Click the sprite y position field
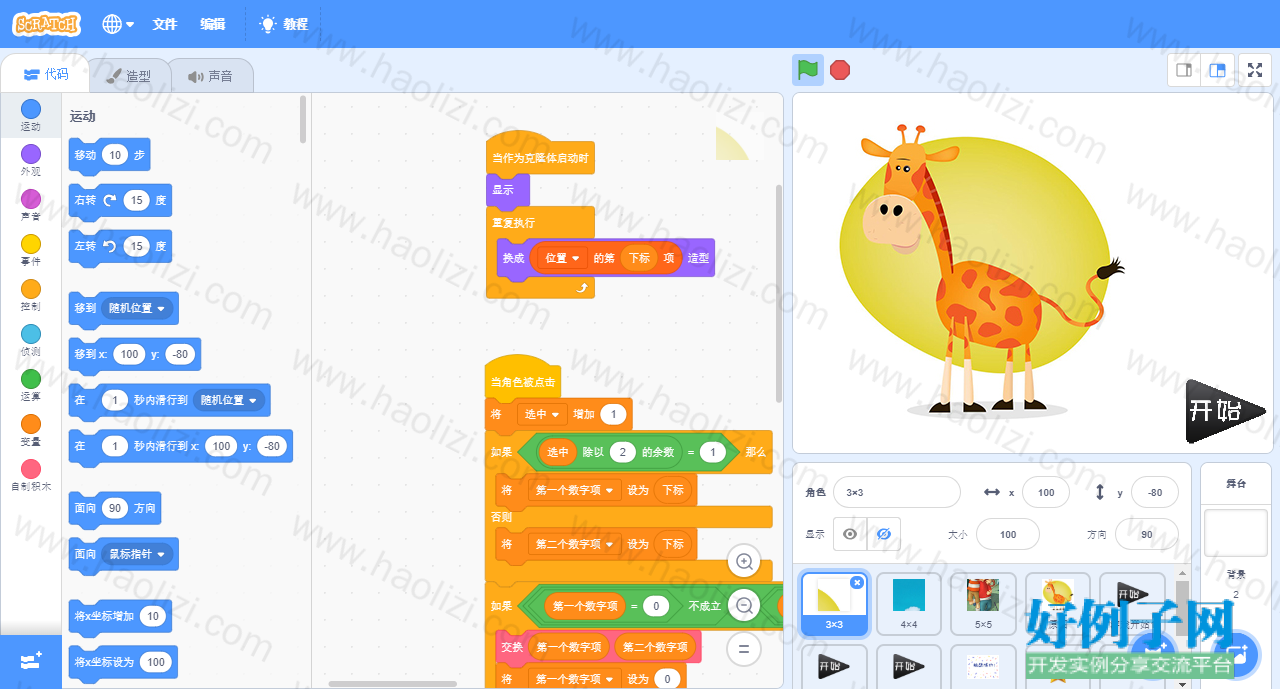This screenshot has height=689, width=1280. click(1155, 492)
